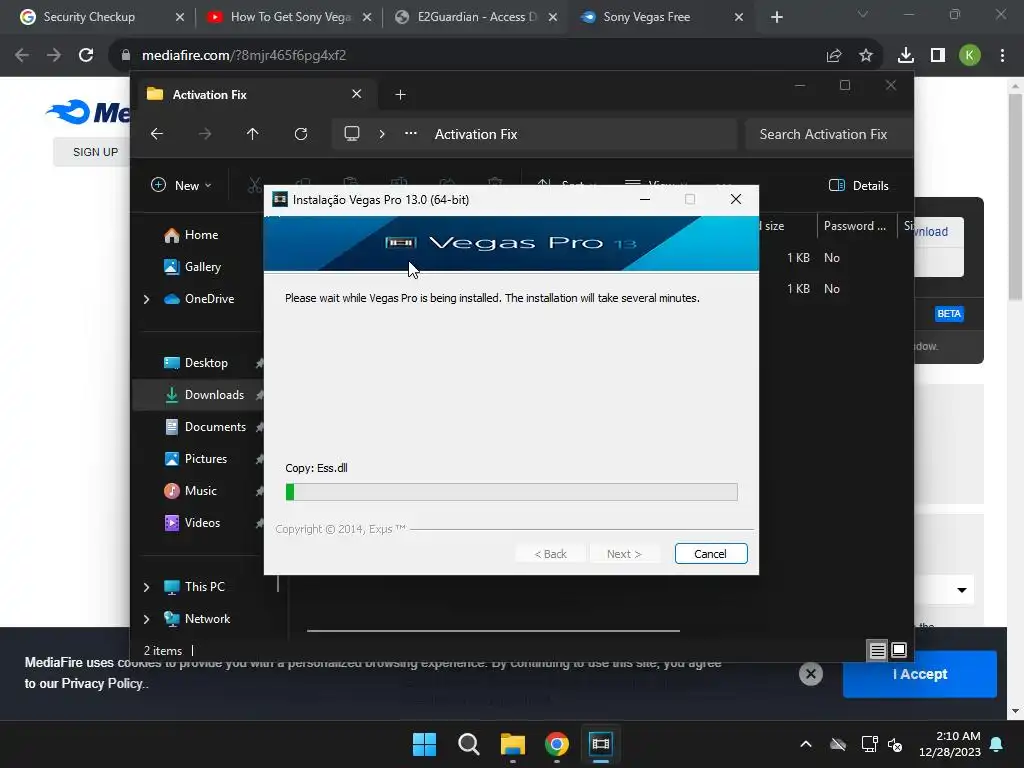Open the Chrome three-dot menu

click(x=1002, y=56)
